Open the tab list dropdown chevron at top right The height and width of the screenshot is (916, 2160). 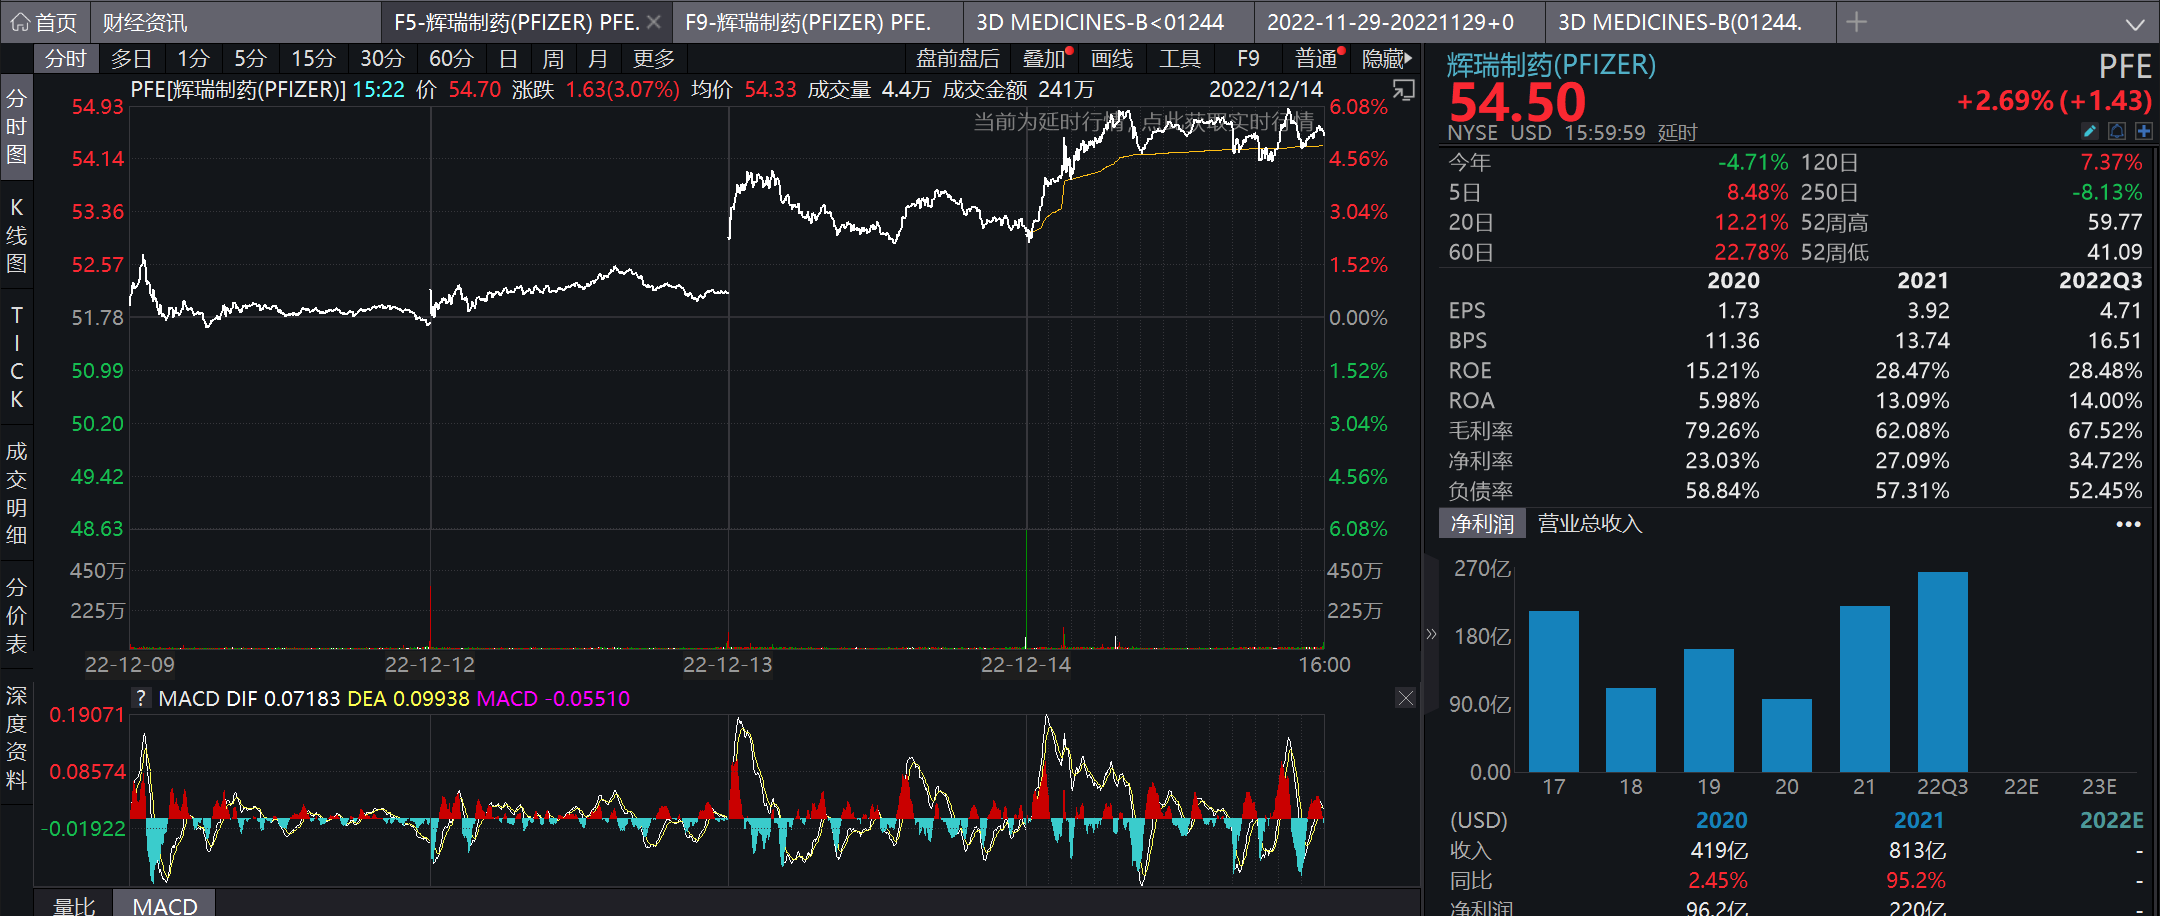coord(2134,23)
